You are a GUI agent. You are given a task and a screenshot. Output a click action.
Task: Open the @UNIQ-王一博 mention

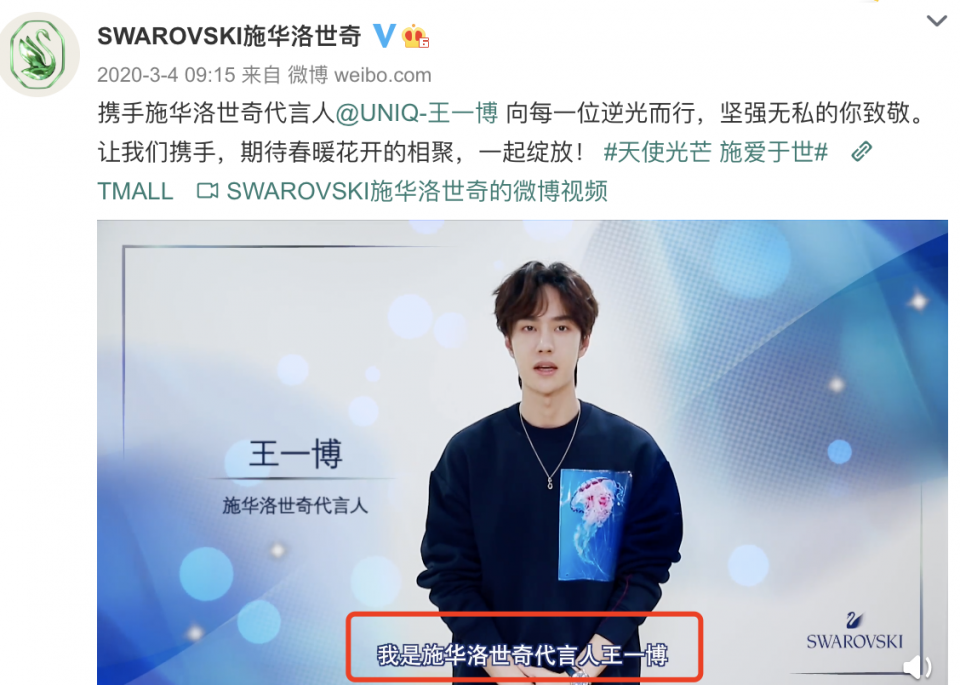coord(416,113)
